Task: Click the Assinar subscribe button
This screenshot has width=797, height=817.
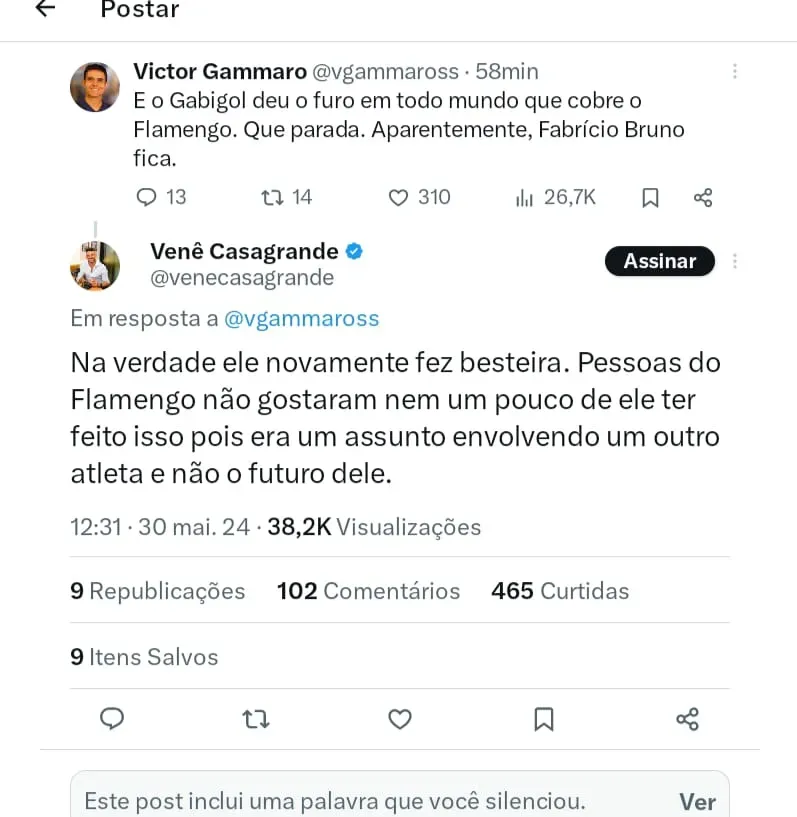Action: (660, 261)
